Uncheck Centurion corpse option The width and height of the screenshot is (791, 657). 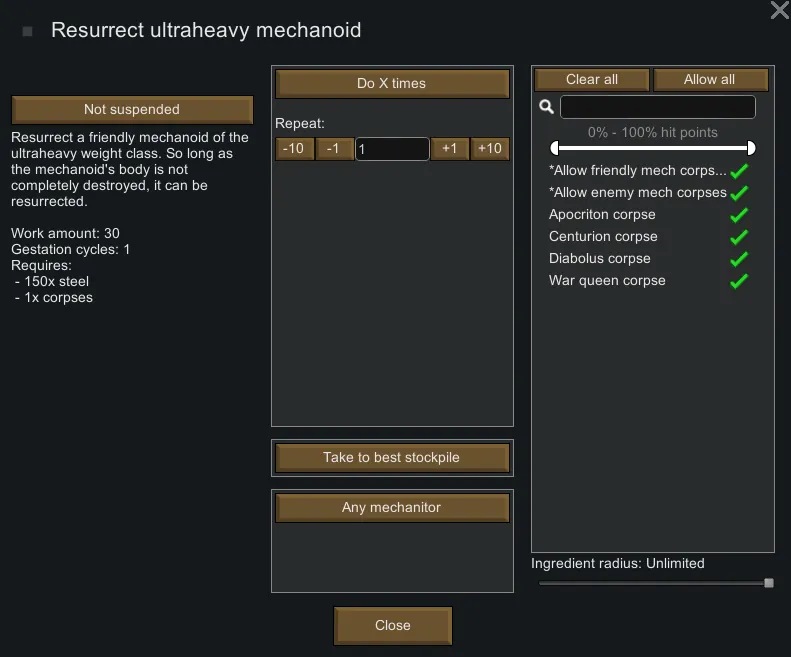click(x=739, y=237)
